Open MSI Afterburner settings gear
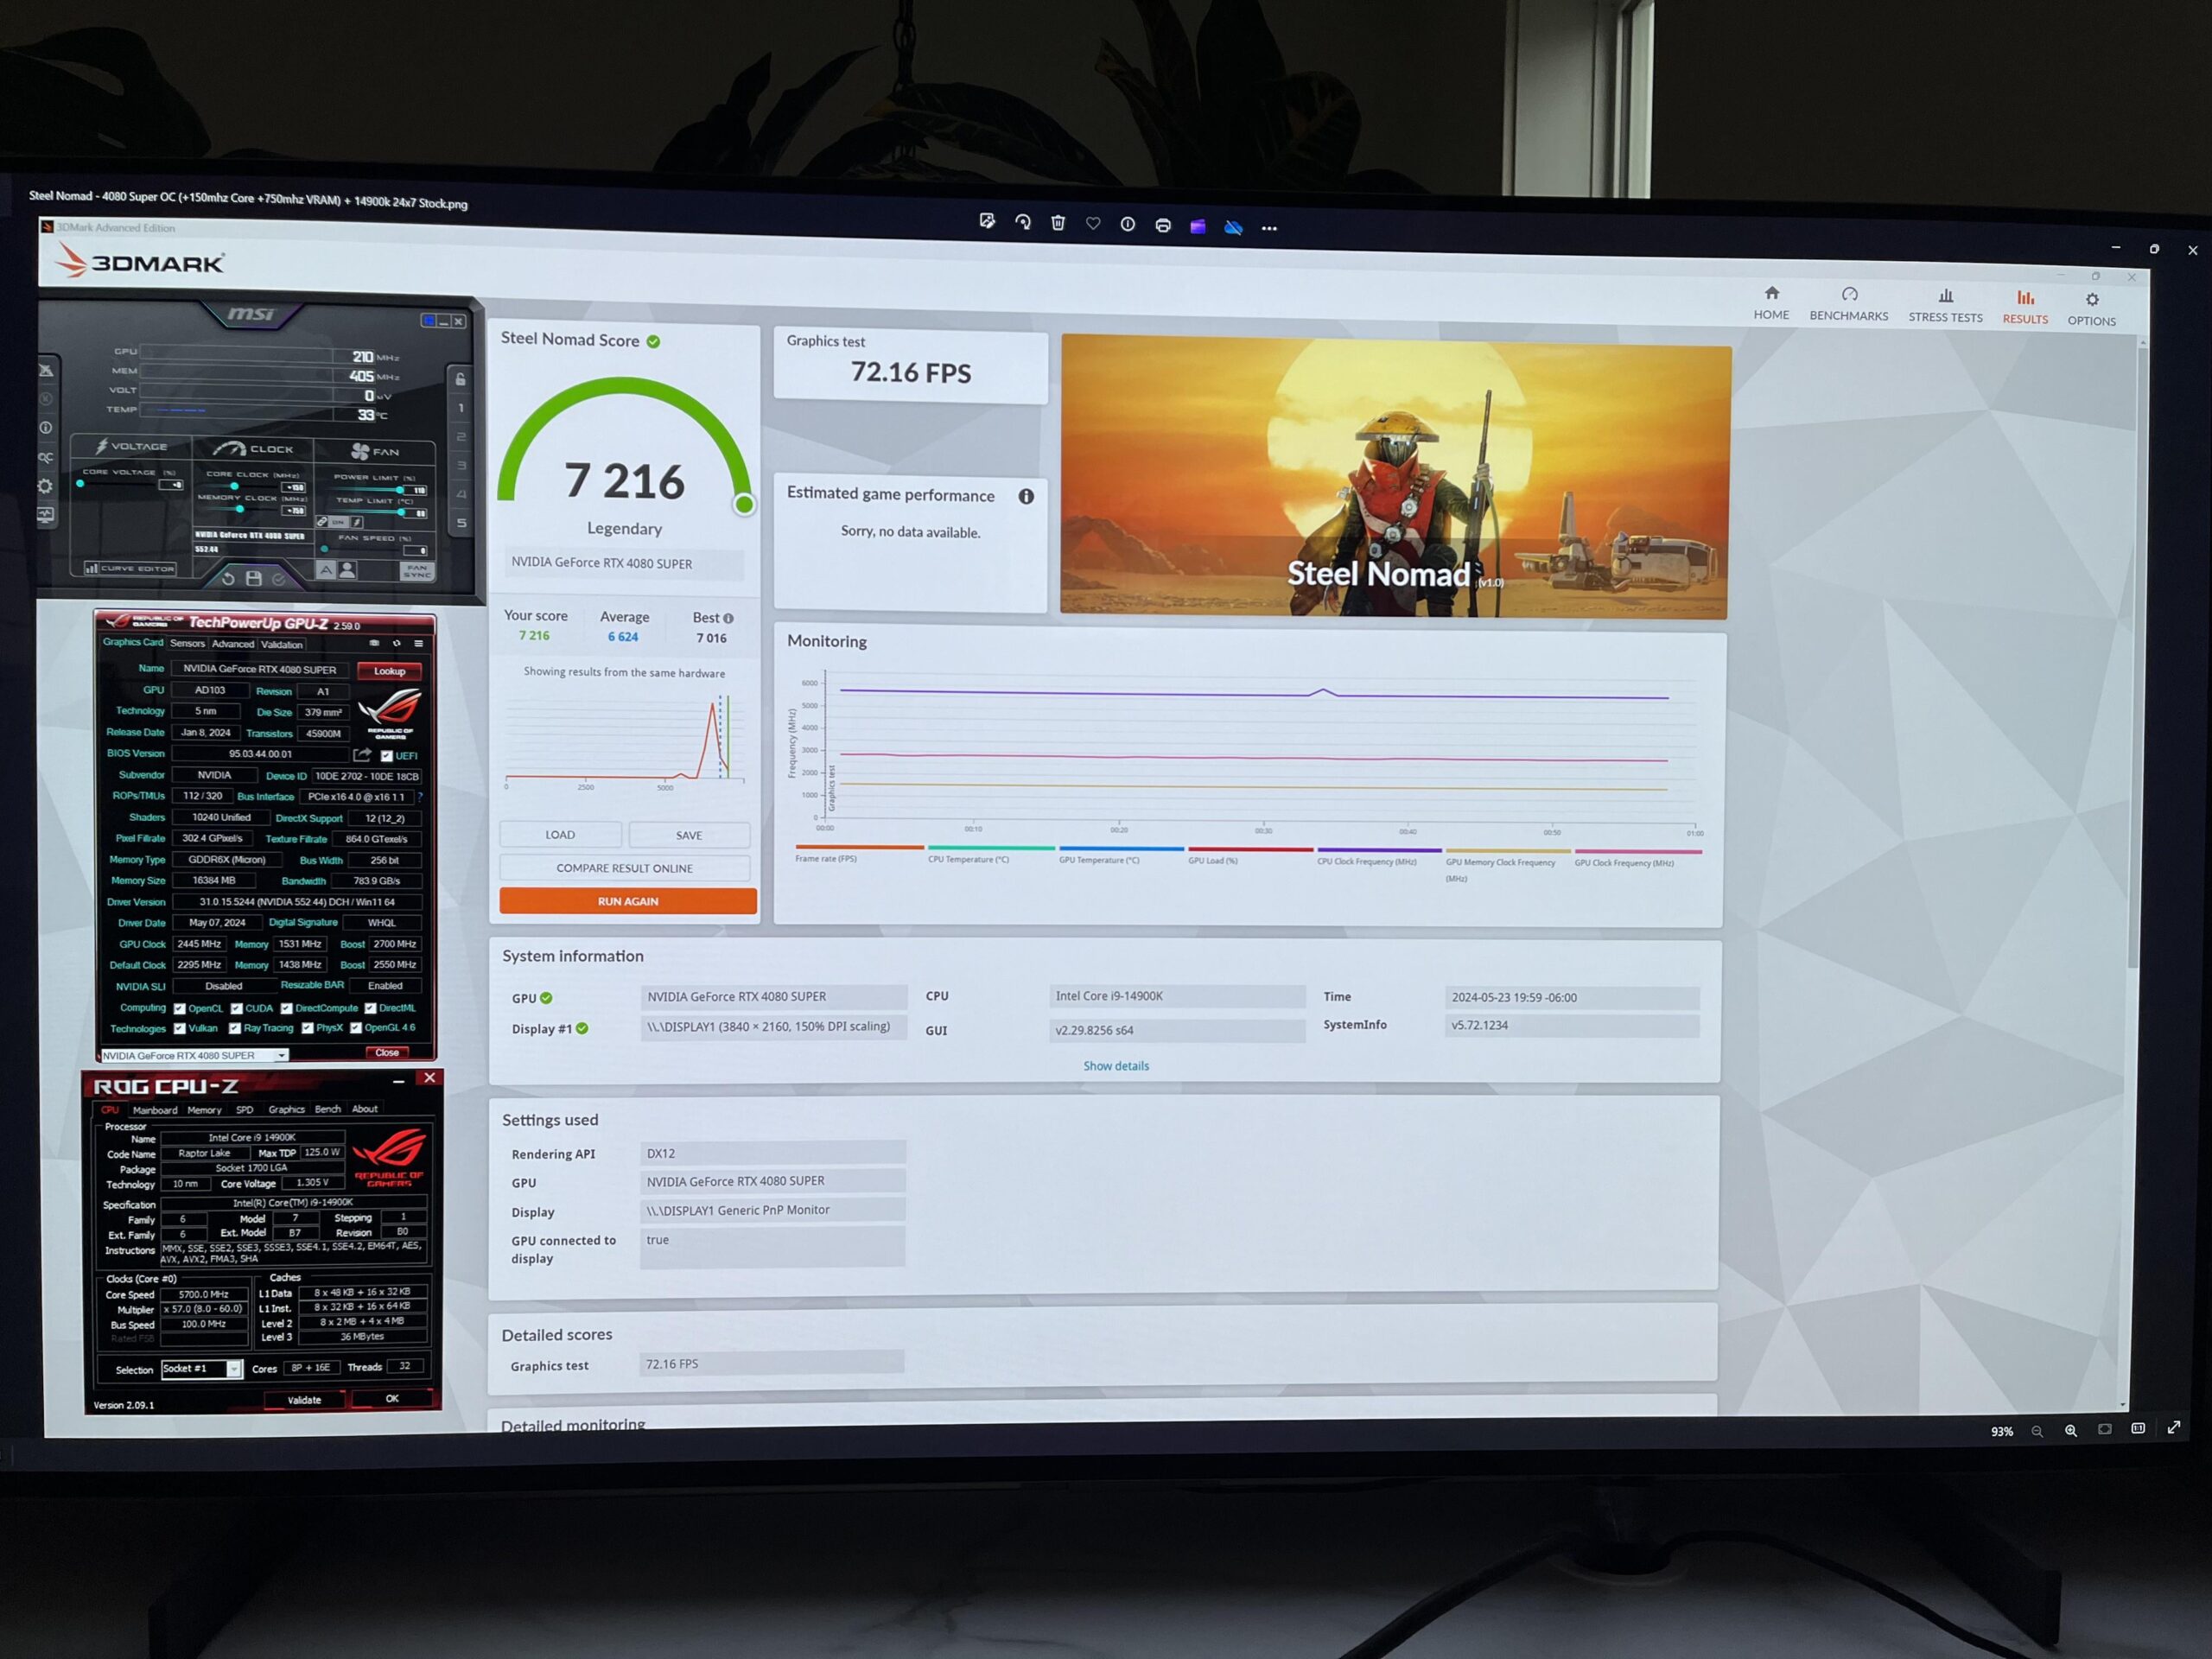This screenshot has height=1659, width=2212. [x=46, y=486]
